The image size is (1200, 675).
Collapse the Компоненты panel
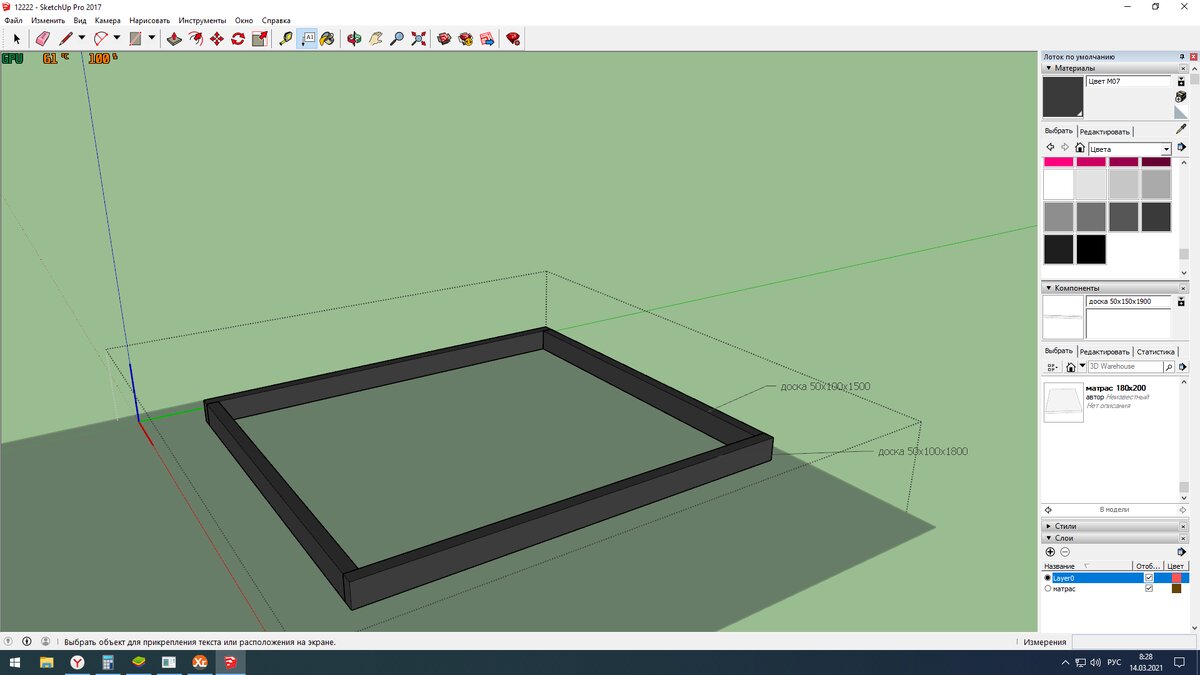[1048, 288]
